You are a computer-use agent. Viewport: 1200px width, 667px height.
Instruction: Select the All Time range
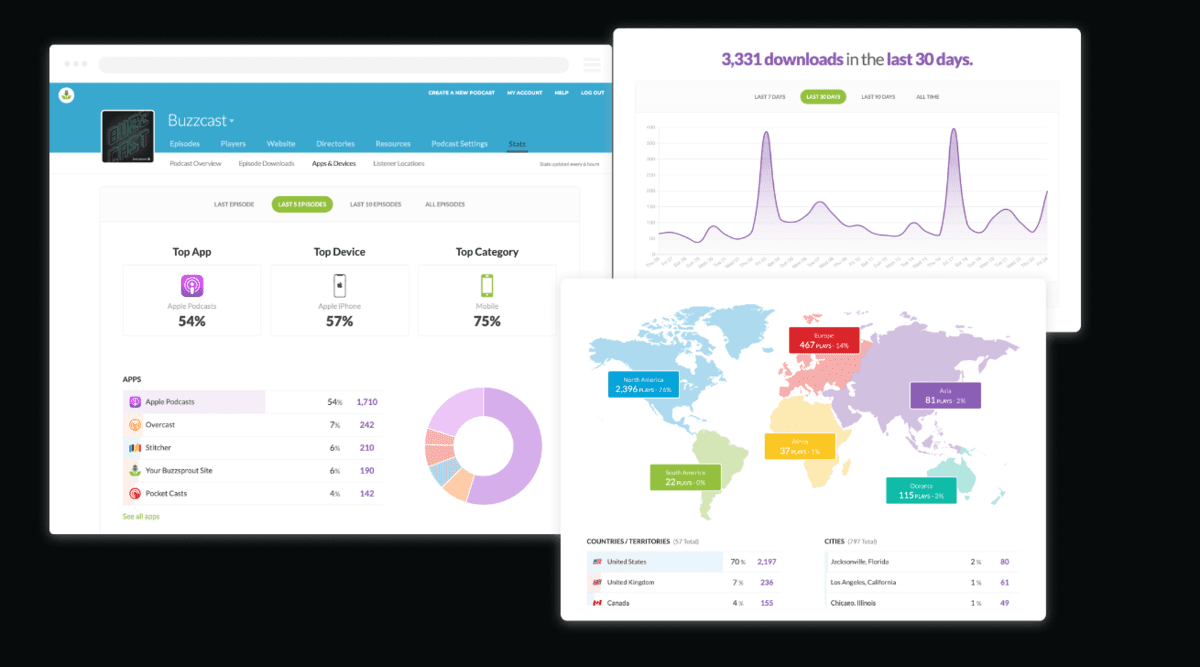coord(927,97)
